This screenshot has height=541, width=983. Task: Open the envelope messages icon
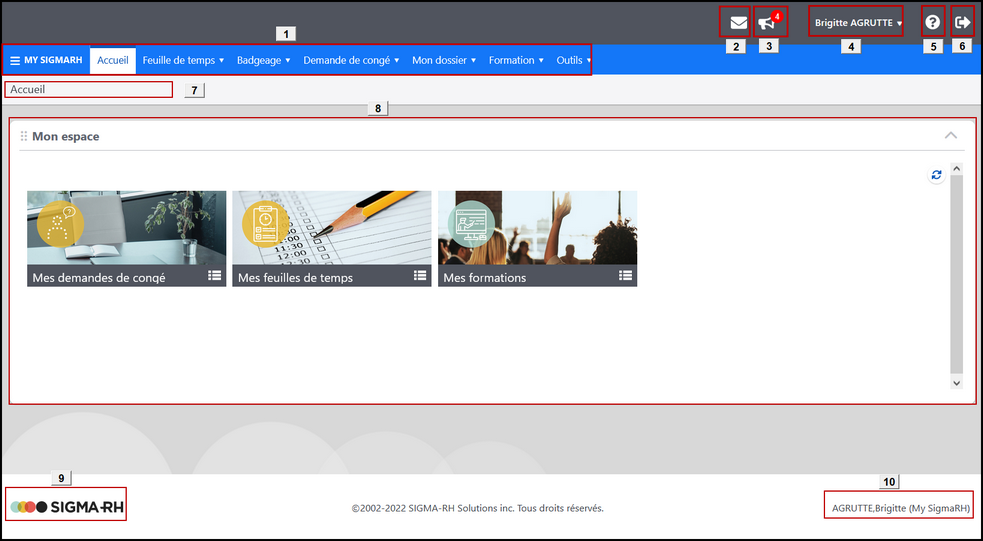click(738, 22)
